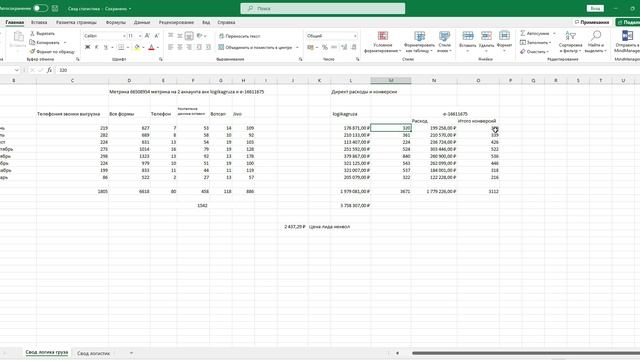Expand the font color dropdown arrow
Viewport: 640px width, 360px height.
[158, 47]
